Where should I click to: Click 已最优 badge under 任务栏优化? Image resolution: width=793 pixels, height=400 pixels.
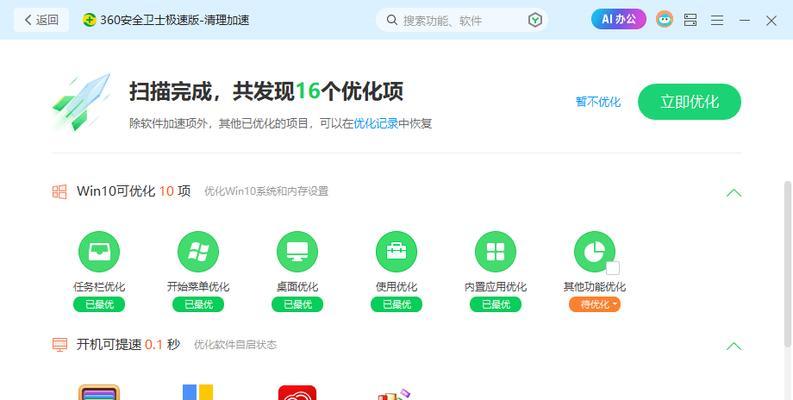(x=99, y=304)
